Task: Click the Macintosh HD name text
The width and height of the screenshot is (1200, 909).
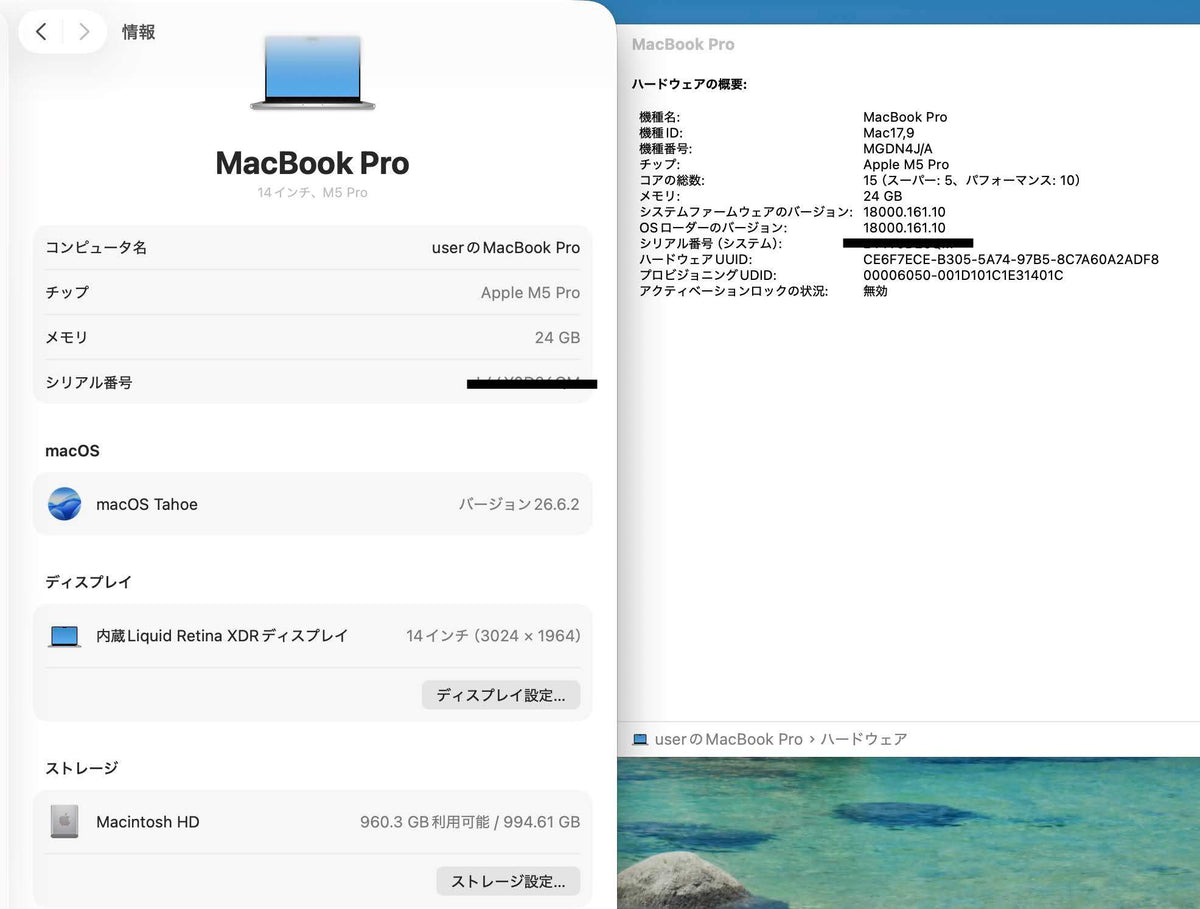Action: pyautogui.click(x=148, y=822)
